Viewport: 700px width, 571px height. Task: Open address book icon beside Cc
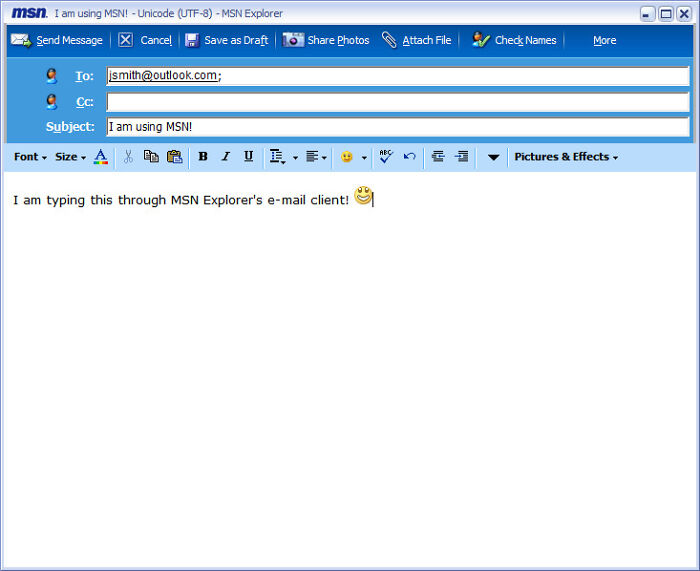pyautogui.click(x=52, y=102)
